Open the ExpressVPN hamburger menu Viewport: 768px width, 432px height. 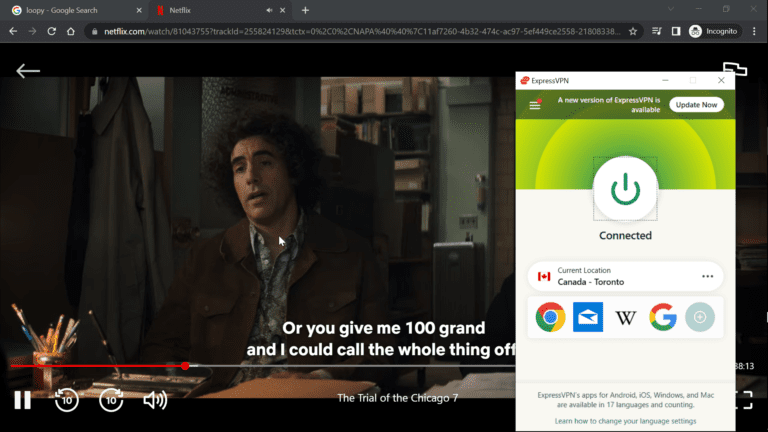pyautogui.click(x=534, y=105)
